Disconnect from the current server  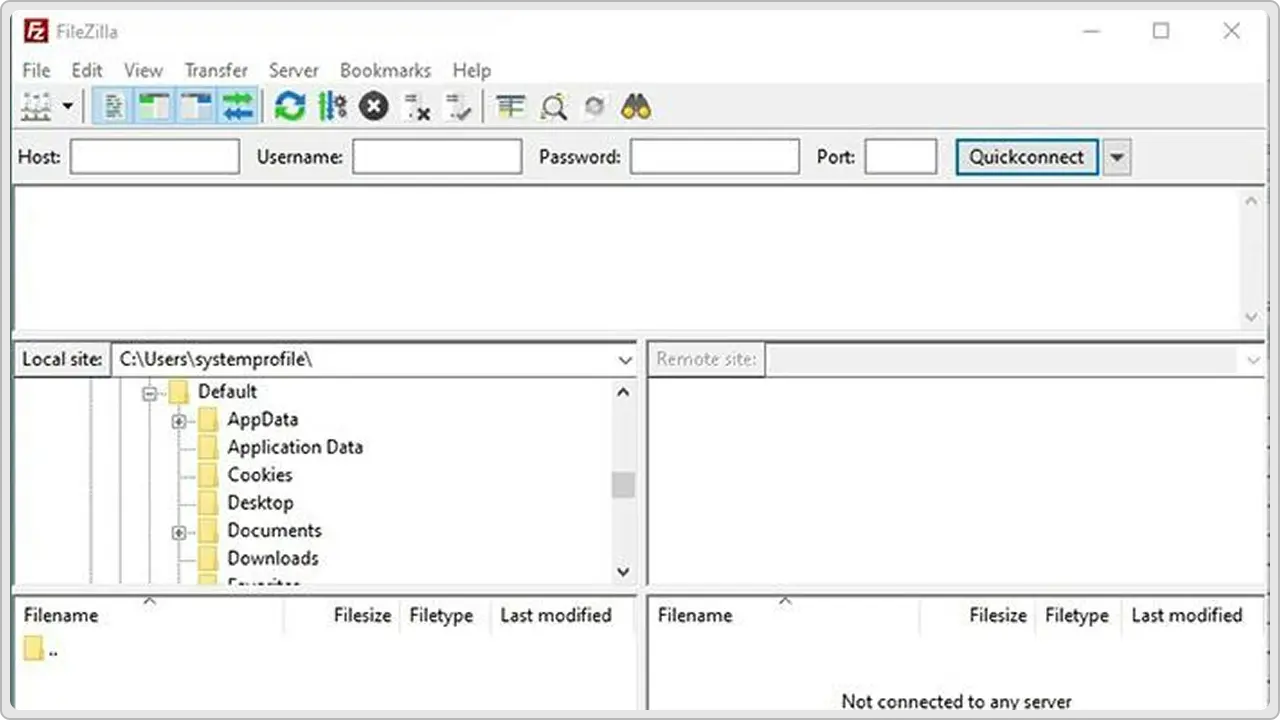[416, 106]
